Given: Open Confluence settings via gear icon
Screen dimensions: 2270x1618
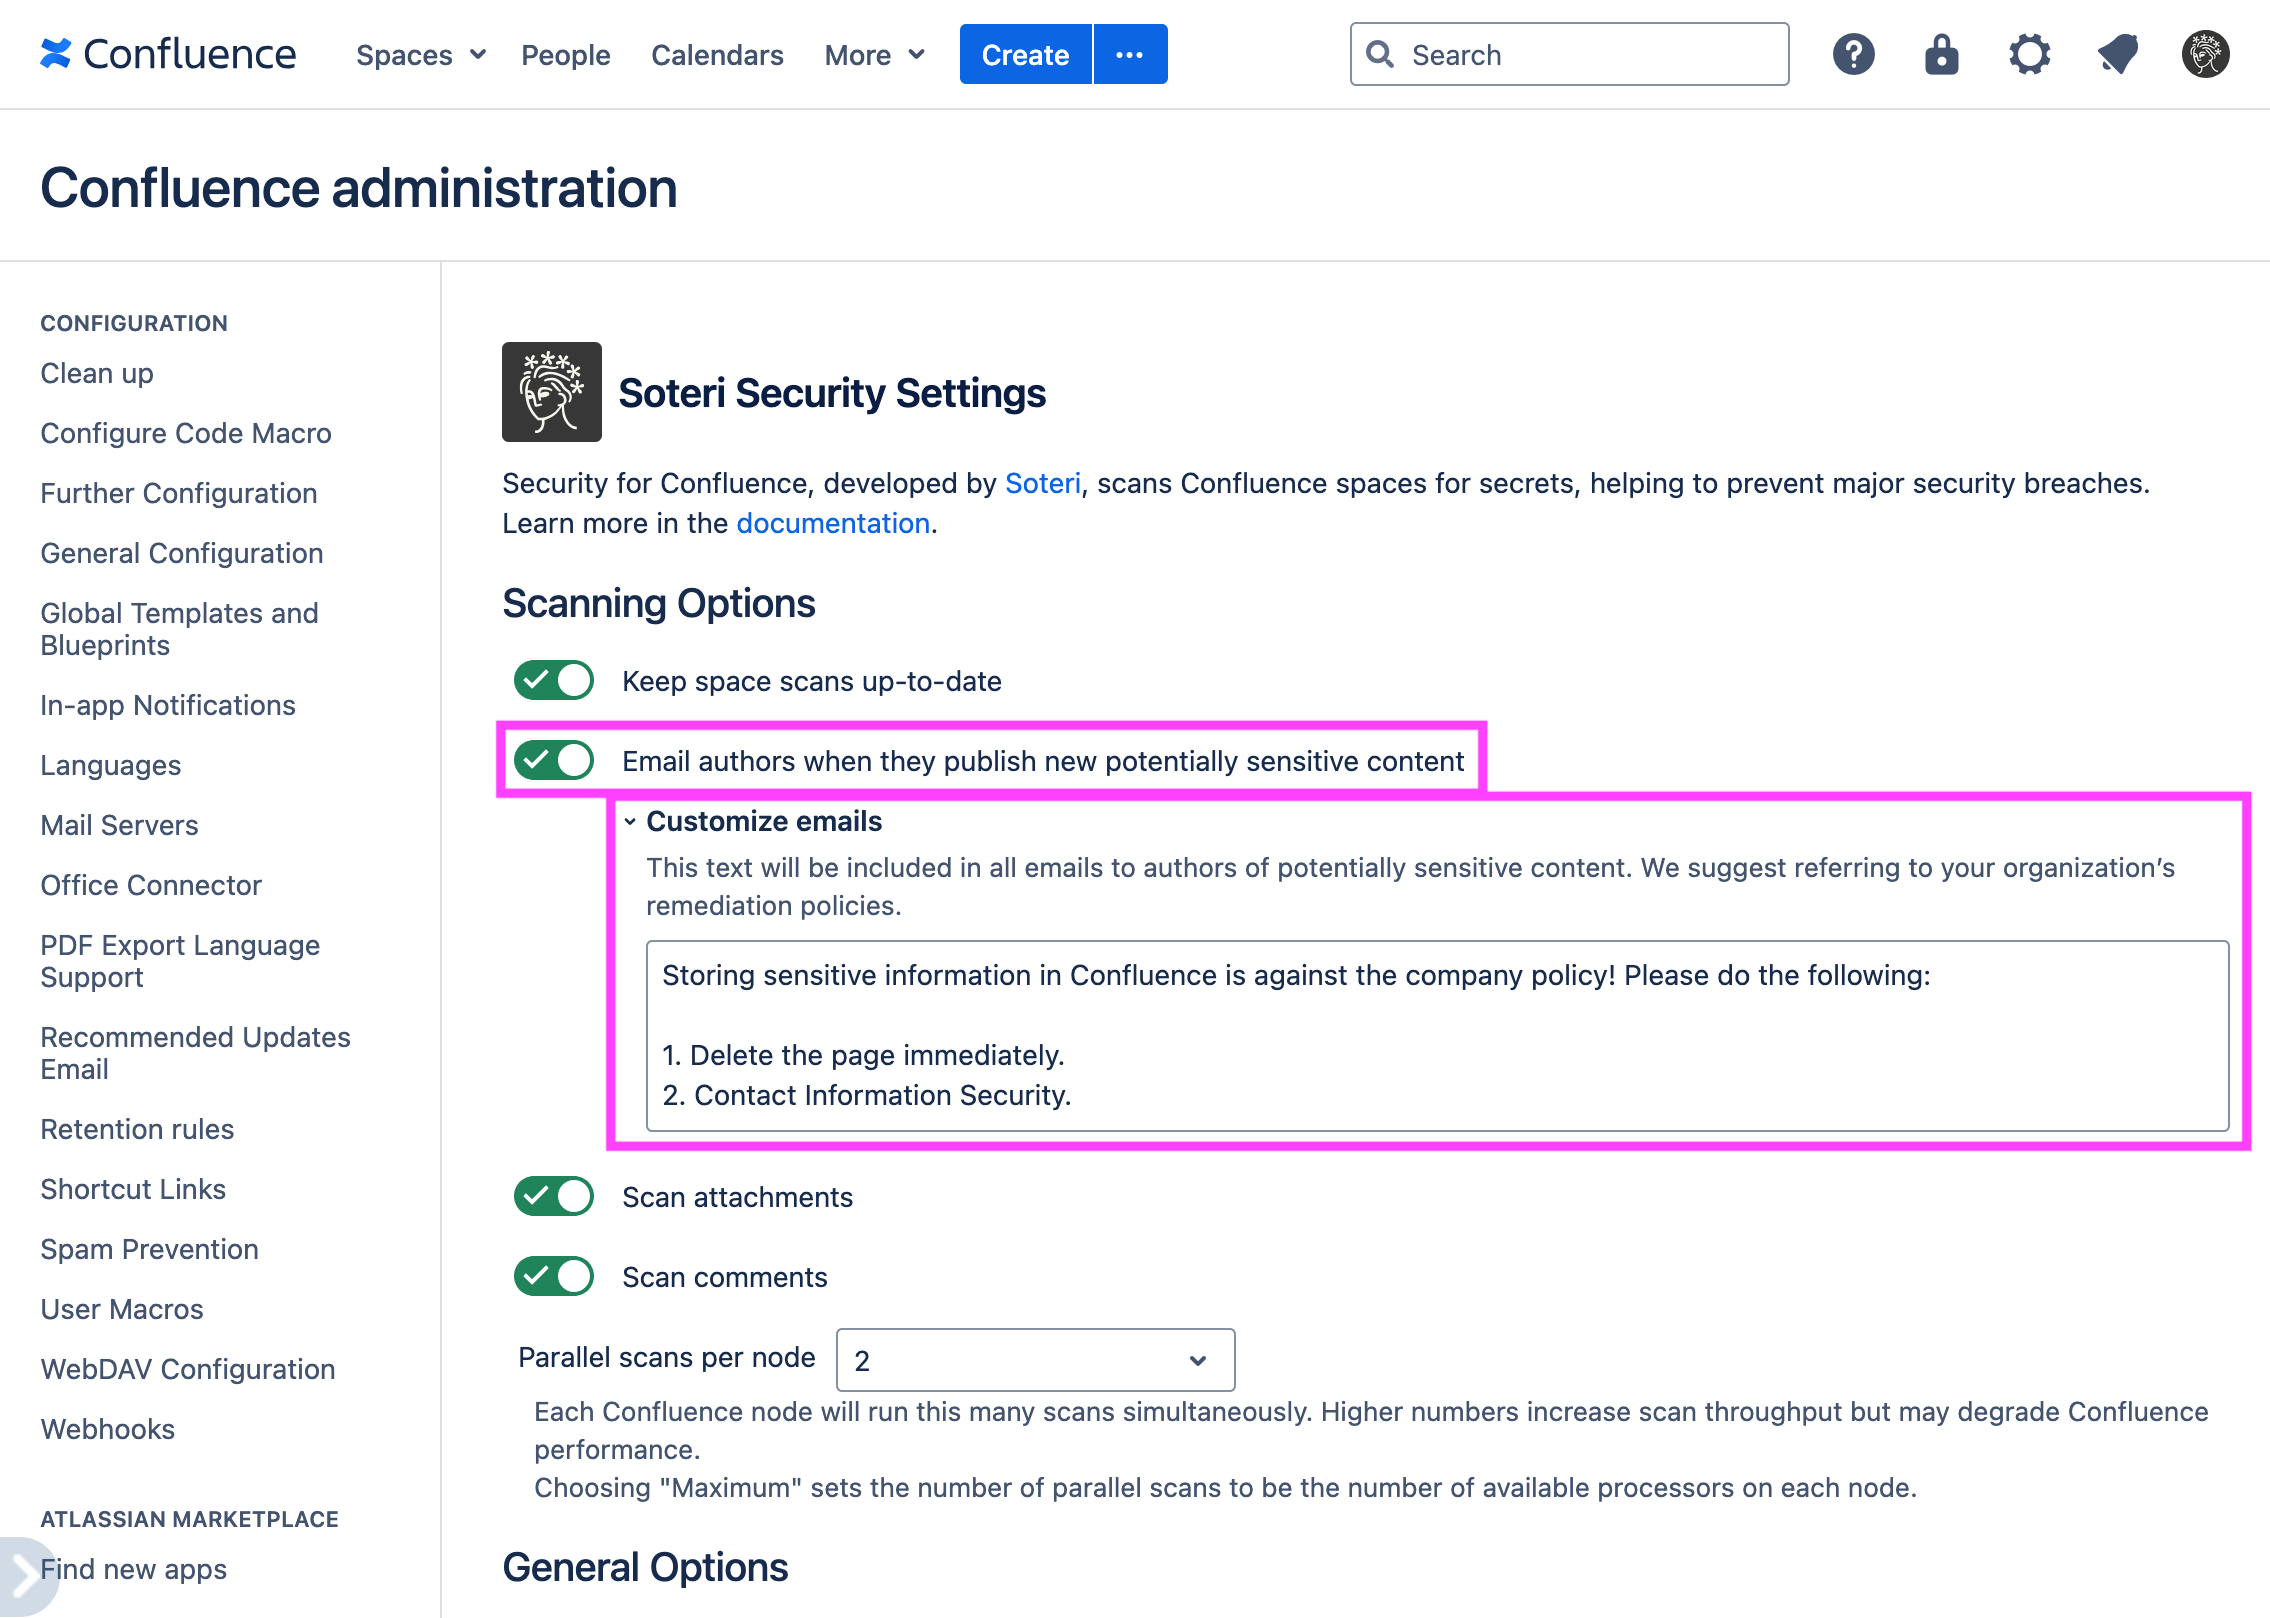Looking at the screenshot, I should click(x=2029, y=54).
